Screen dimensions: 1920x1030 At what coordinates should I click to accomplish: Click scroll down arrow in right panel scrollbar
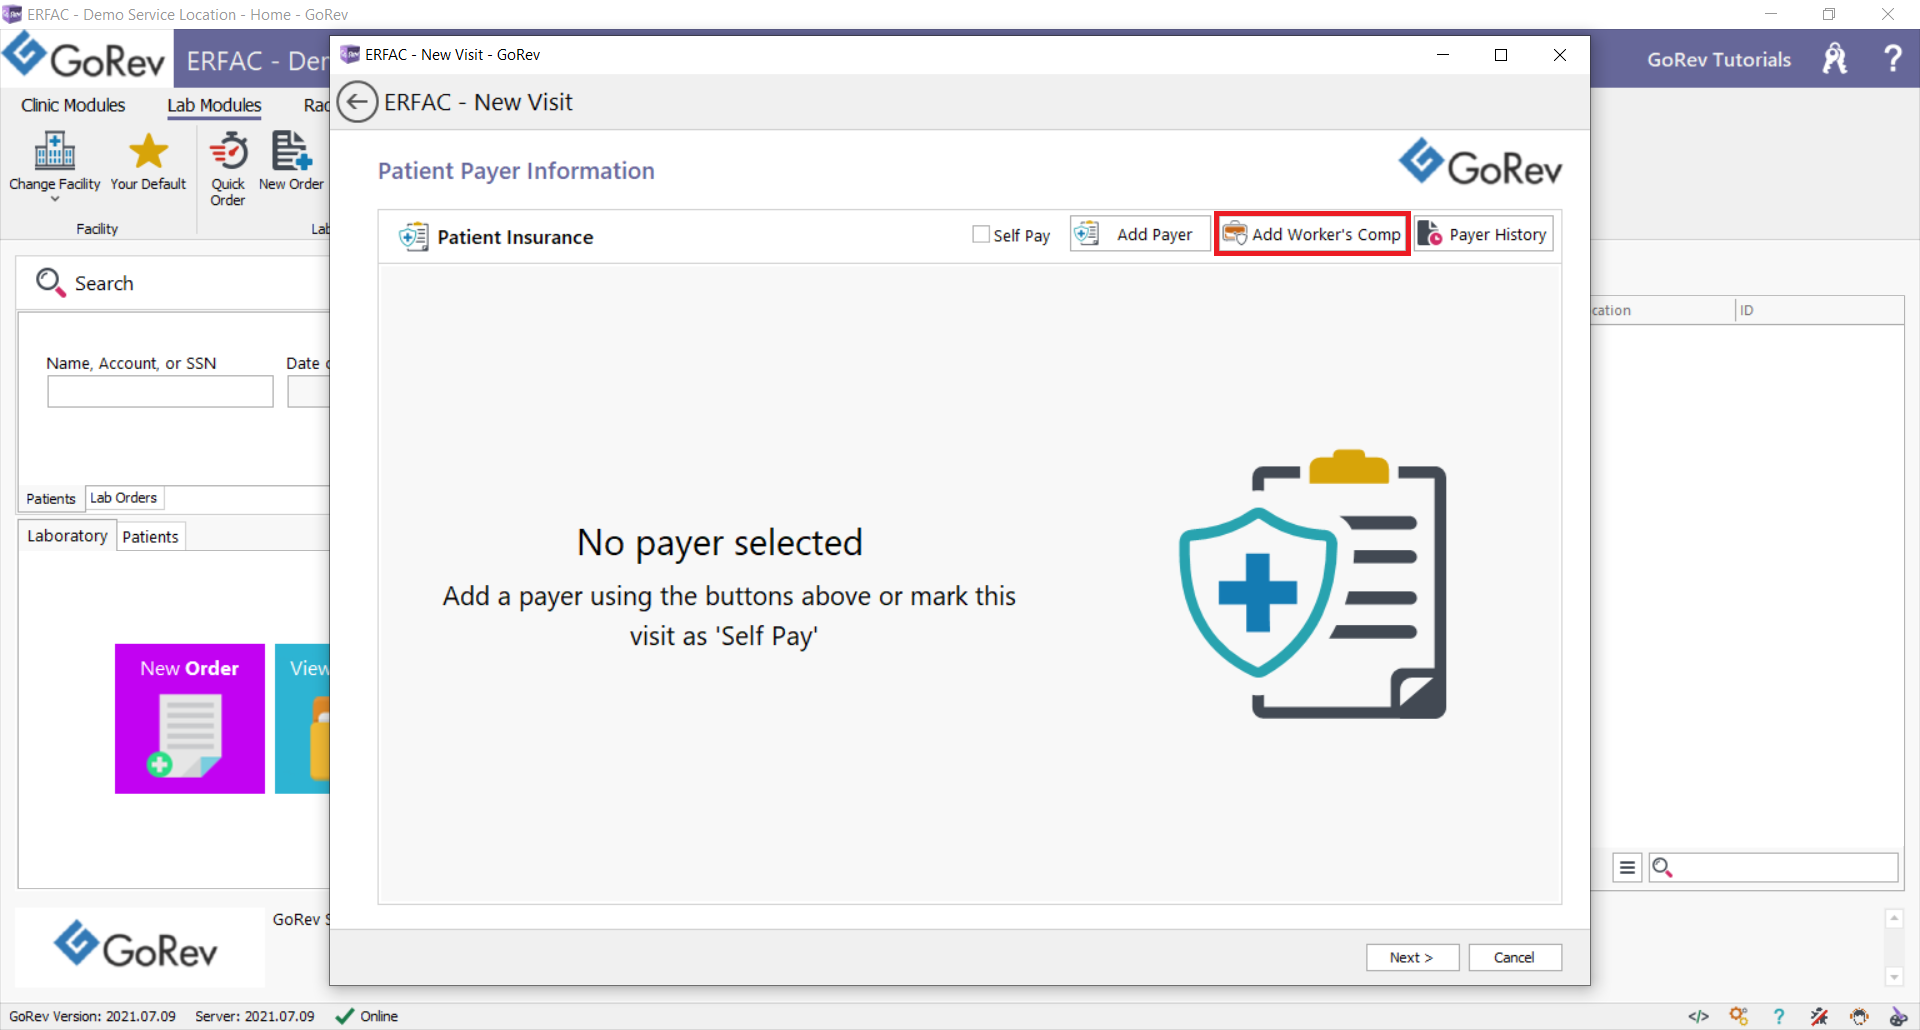click(x=1894, y=977)
